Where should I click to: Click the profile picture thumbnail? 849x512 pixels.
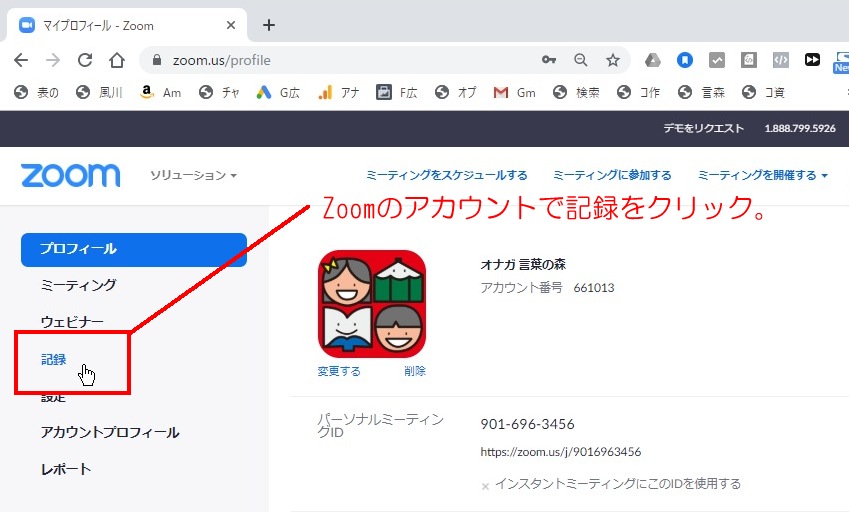372,304
